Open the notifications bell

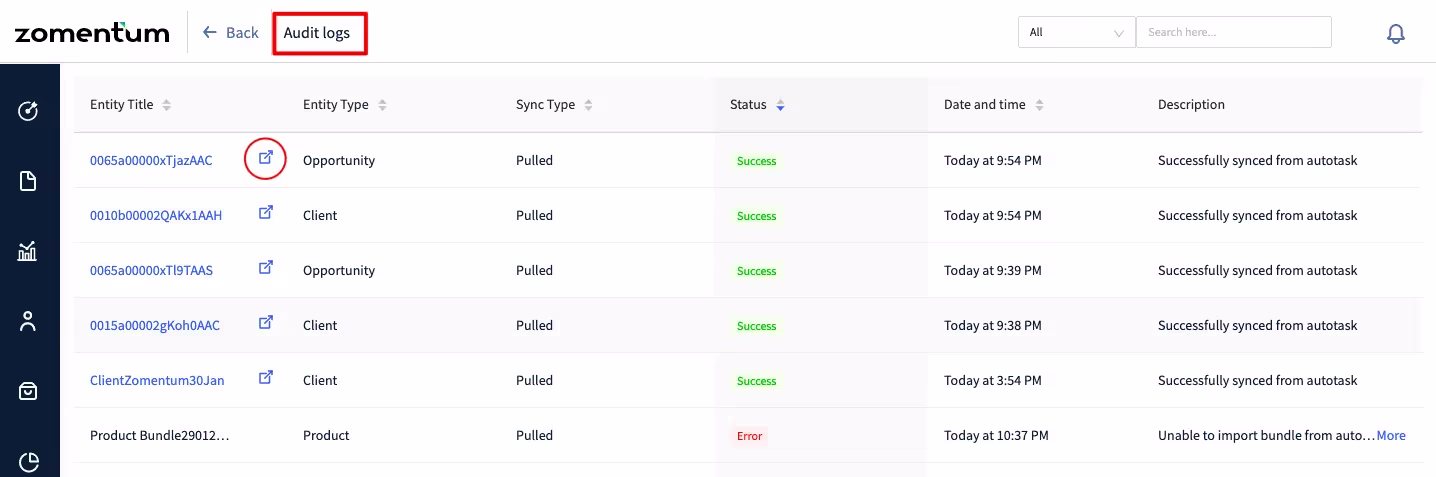coord(1396,33)
